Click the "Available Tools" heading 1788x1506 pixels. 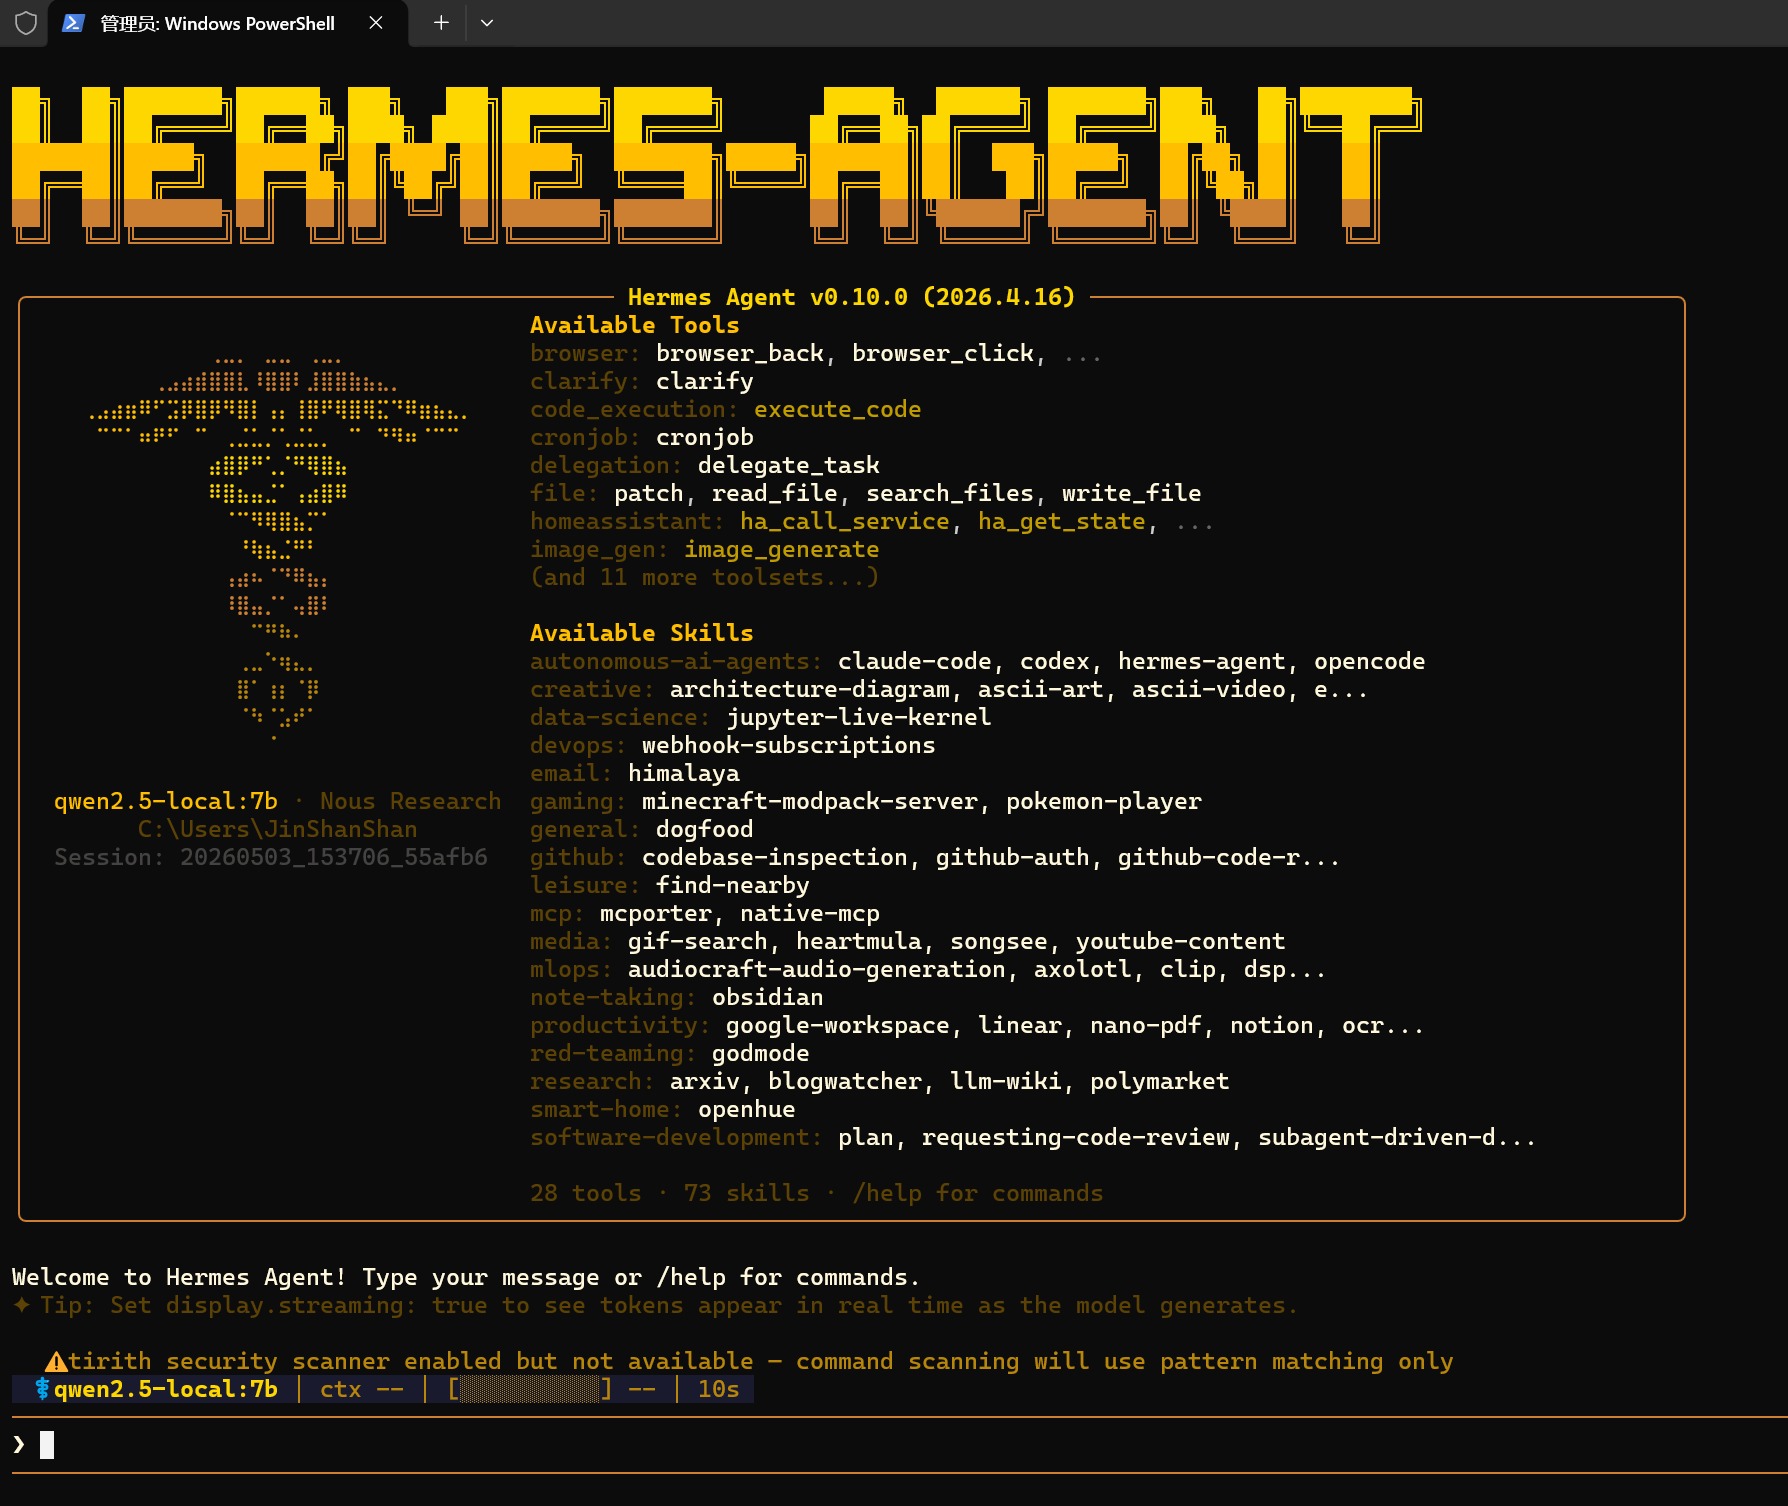pyautogui.click(x=635, y=325)
